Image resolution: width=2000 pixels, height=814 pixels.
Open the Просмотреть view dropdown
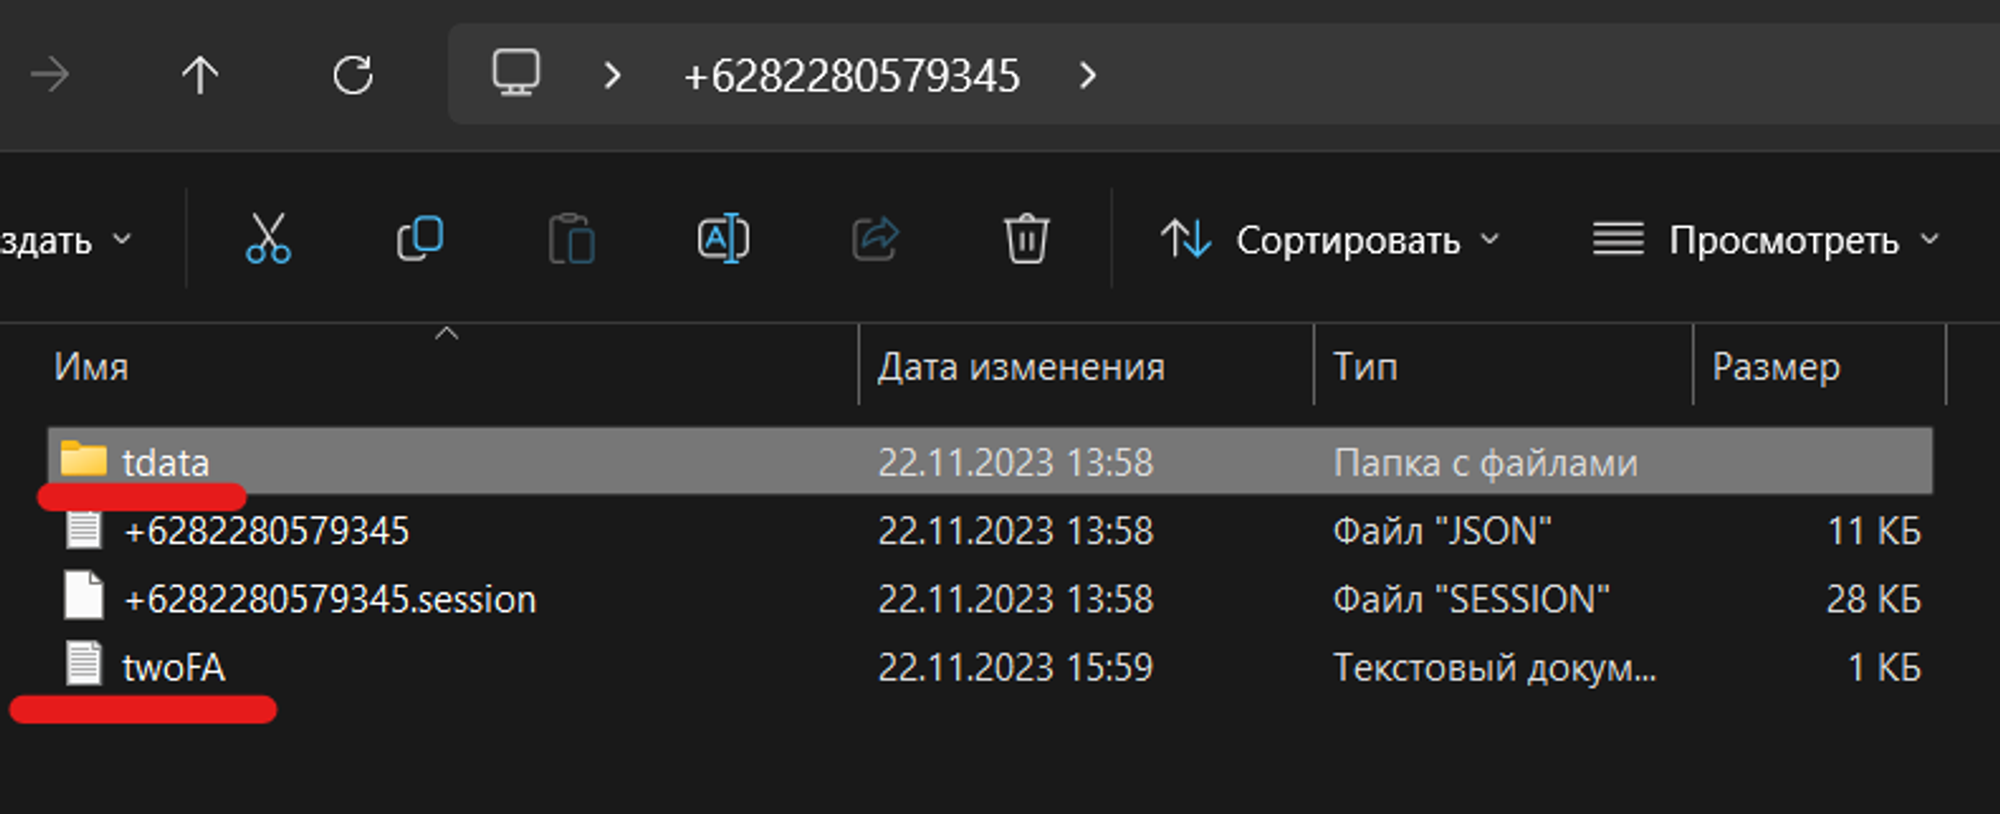point(1766,240)
